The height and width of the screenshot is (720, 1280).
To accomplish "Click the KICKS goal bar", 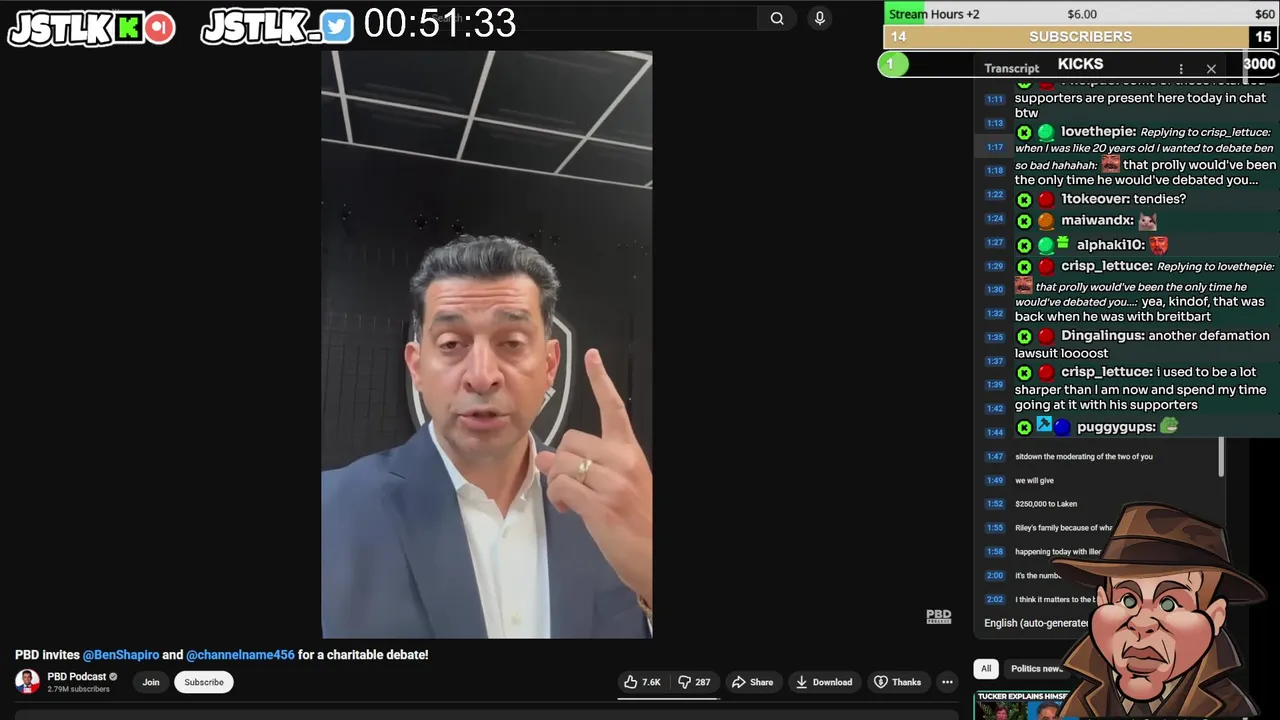I will pos(1080,64).
